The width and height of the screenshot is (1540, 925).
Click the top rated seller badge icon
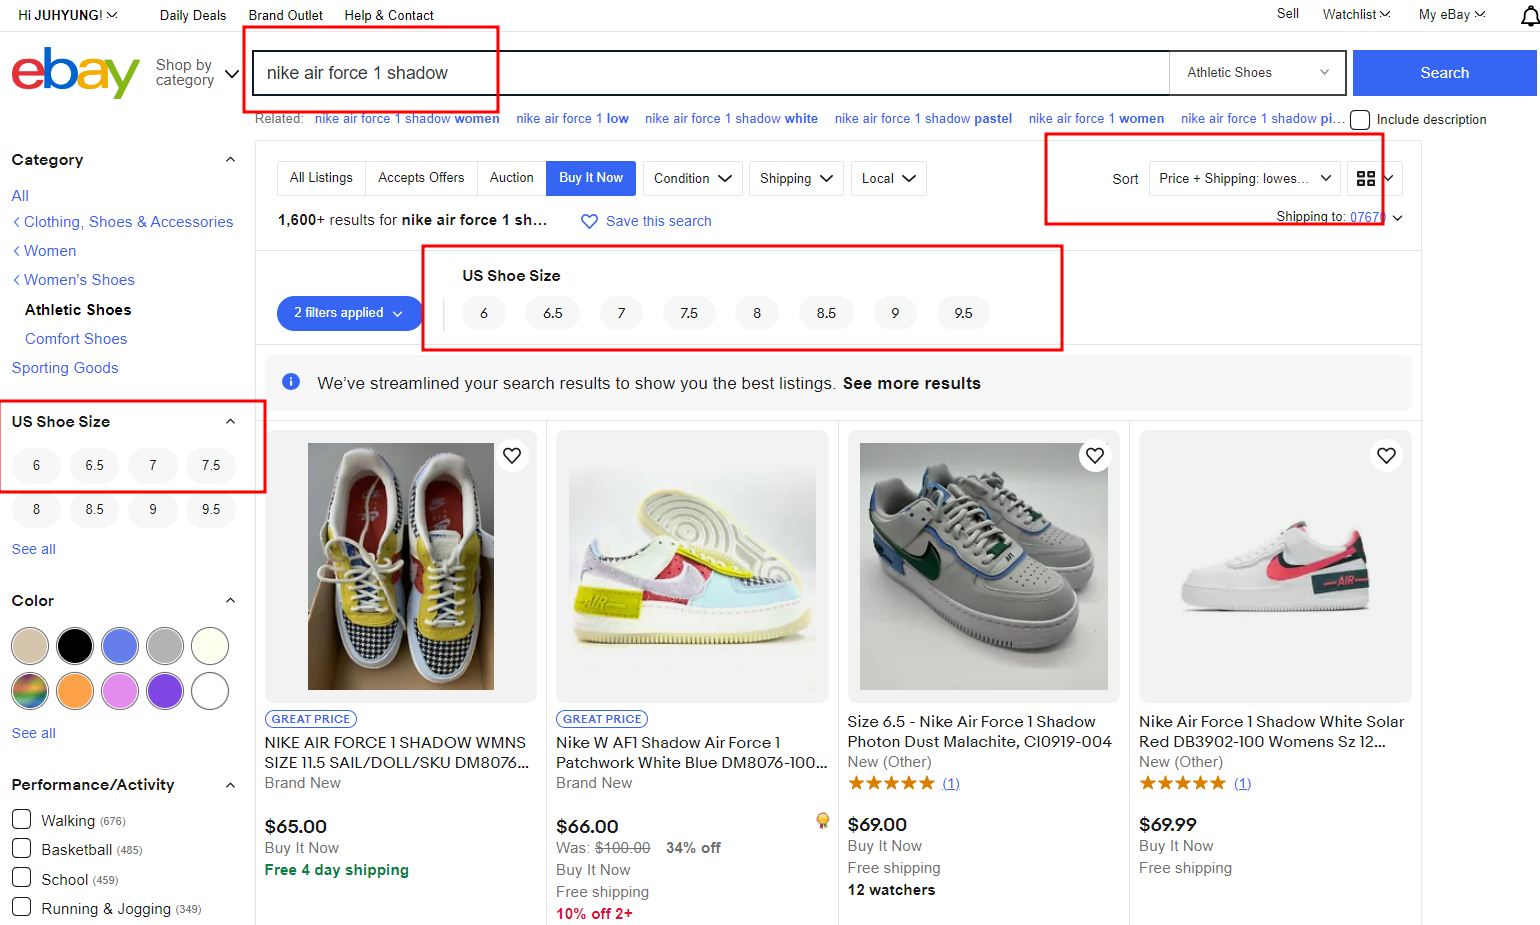coord(822,821)
